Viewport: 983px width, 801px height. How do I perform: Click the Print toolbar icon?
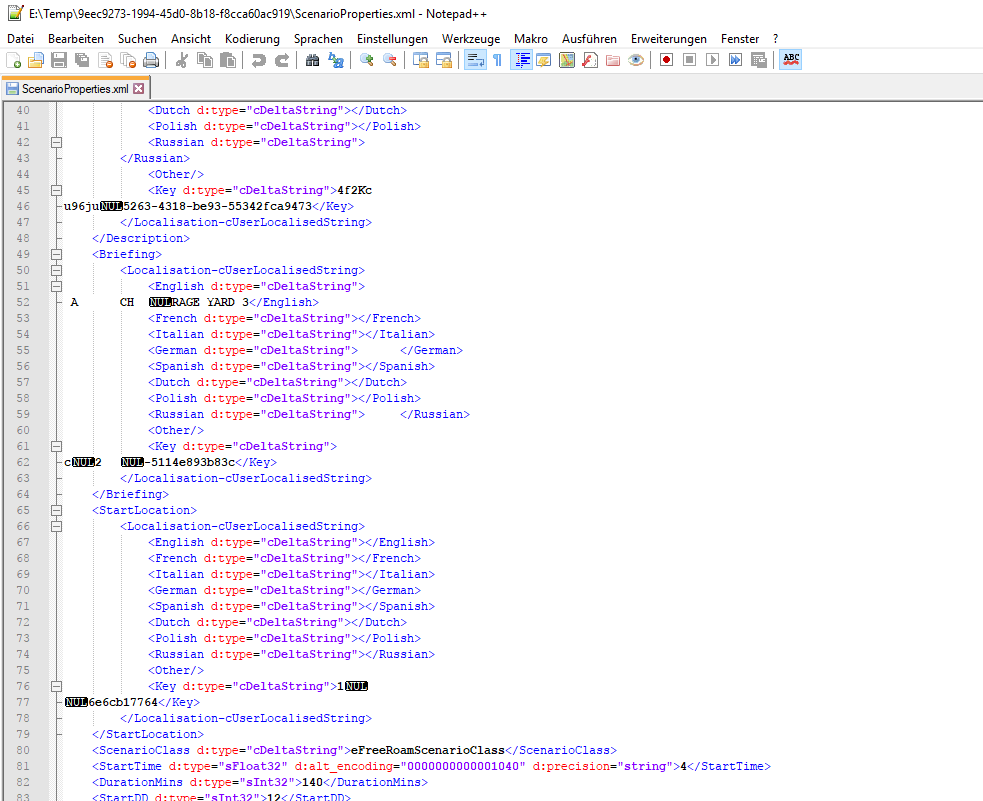click(x=151, y=60)
